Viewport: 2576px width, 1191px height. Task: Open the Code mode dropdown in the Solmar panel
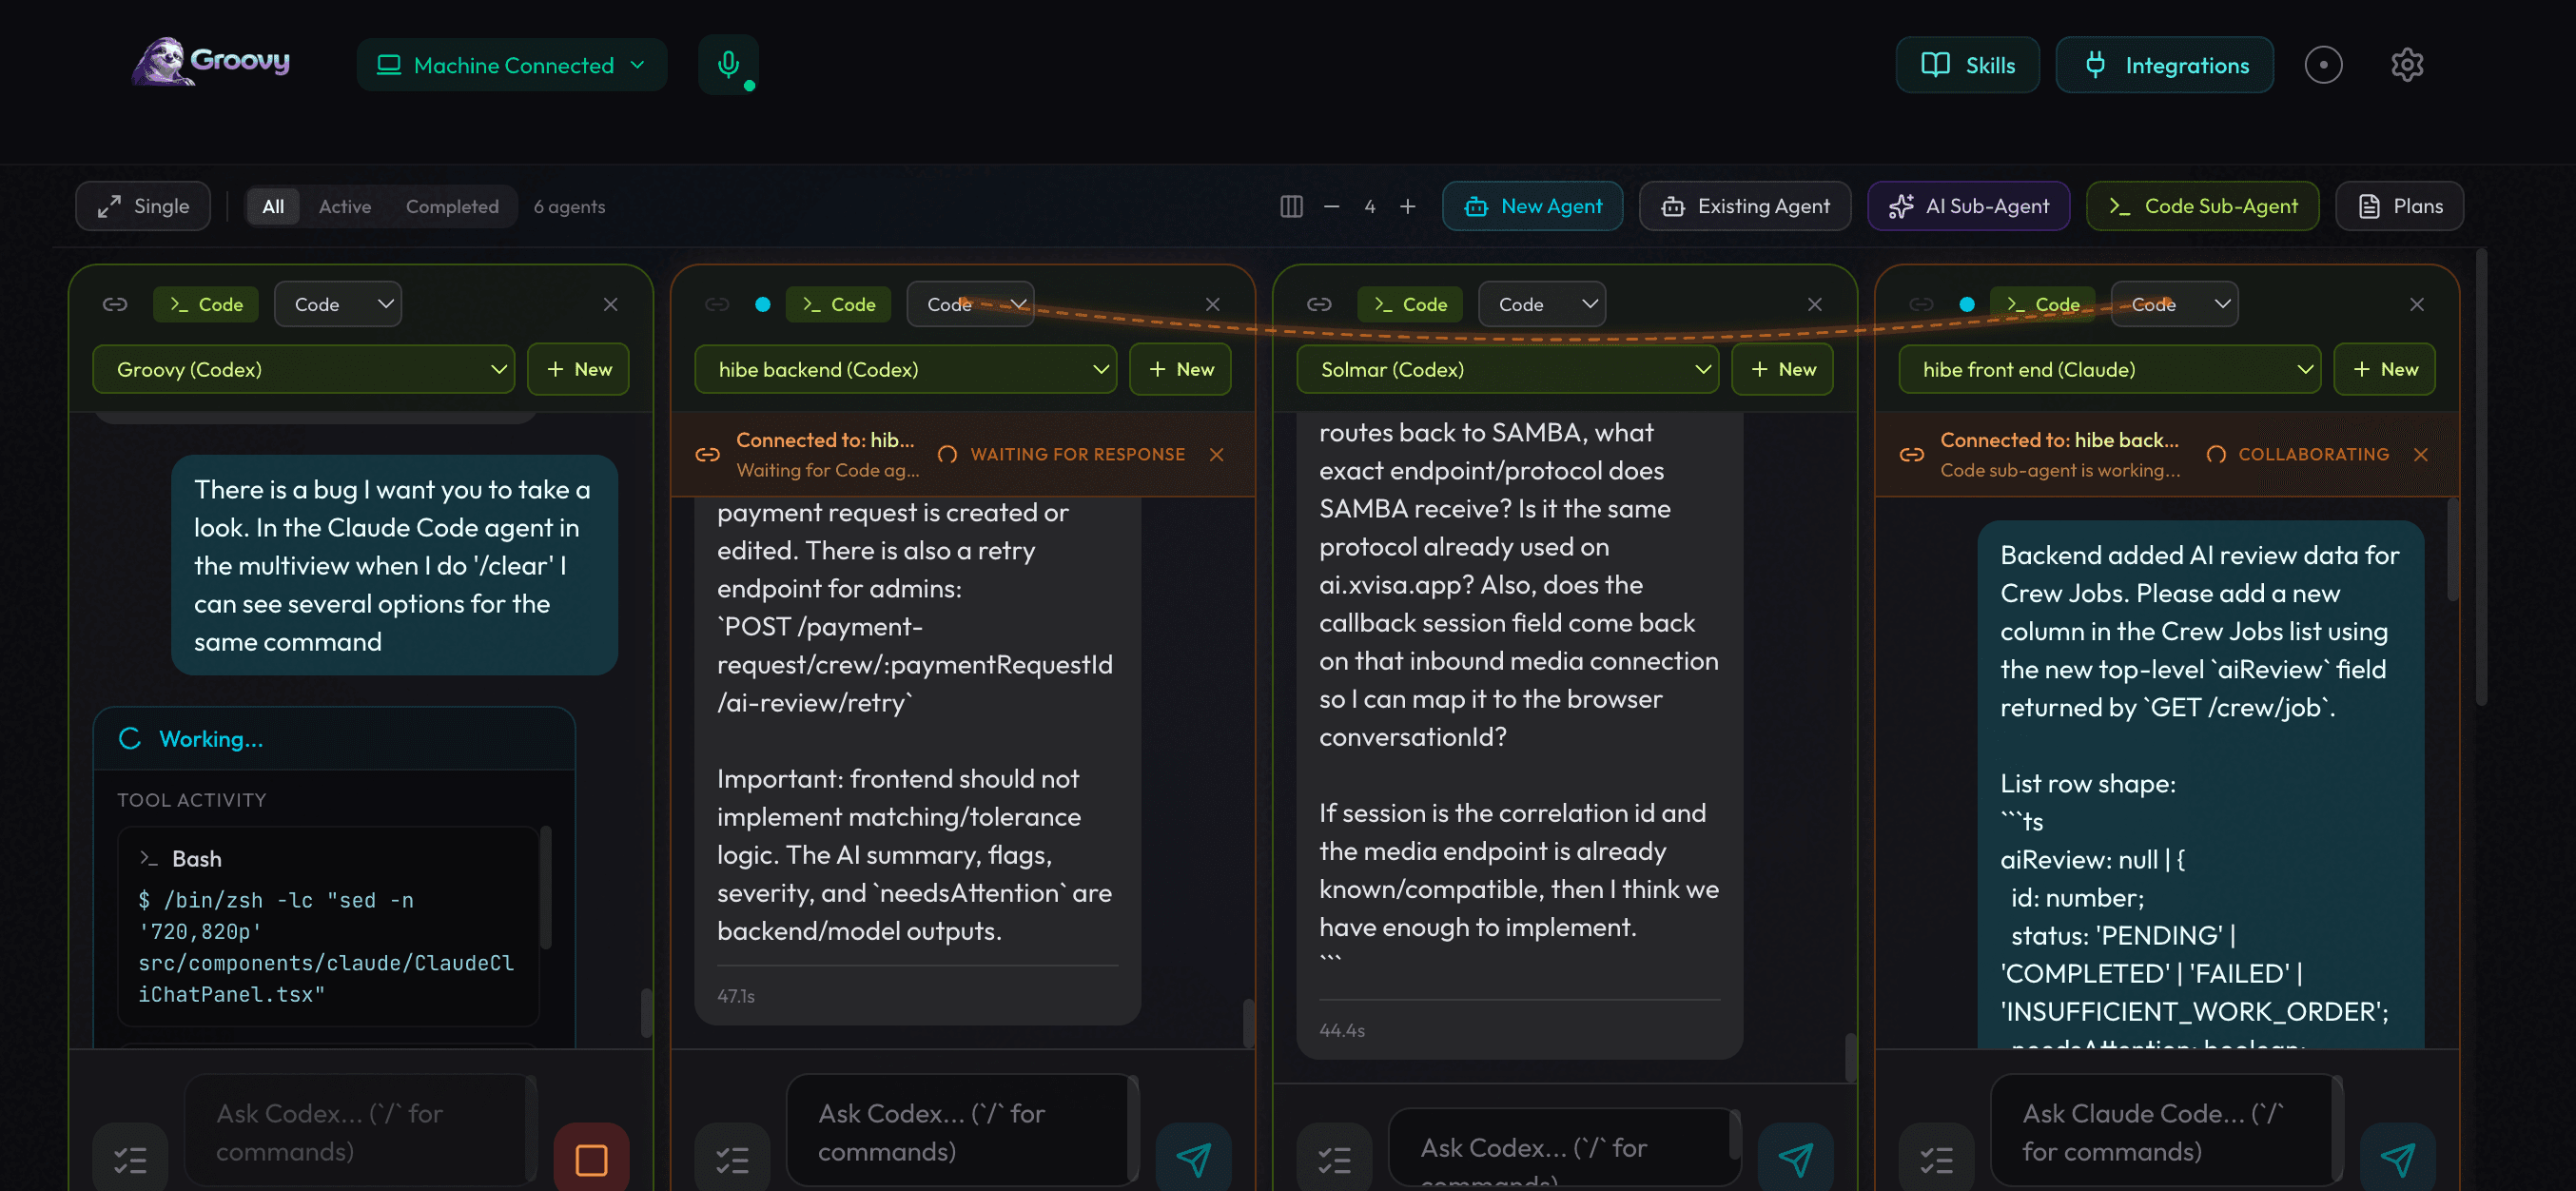coord(1542,304)
